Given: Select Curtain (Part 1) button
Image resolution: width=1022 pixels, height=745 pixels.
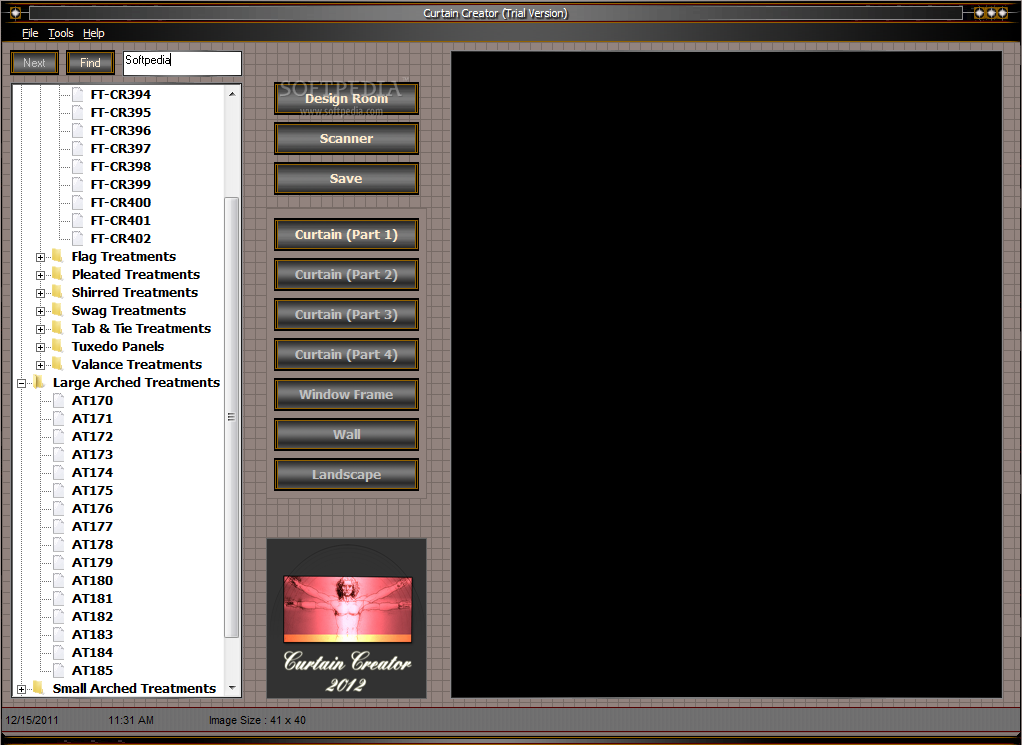Looking at the screenshot, I should coord(346,235).
